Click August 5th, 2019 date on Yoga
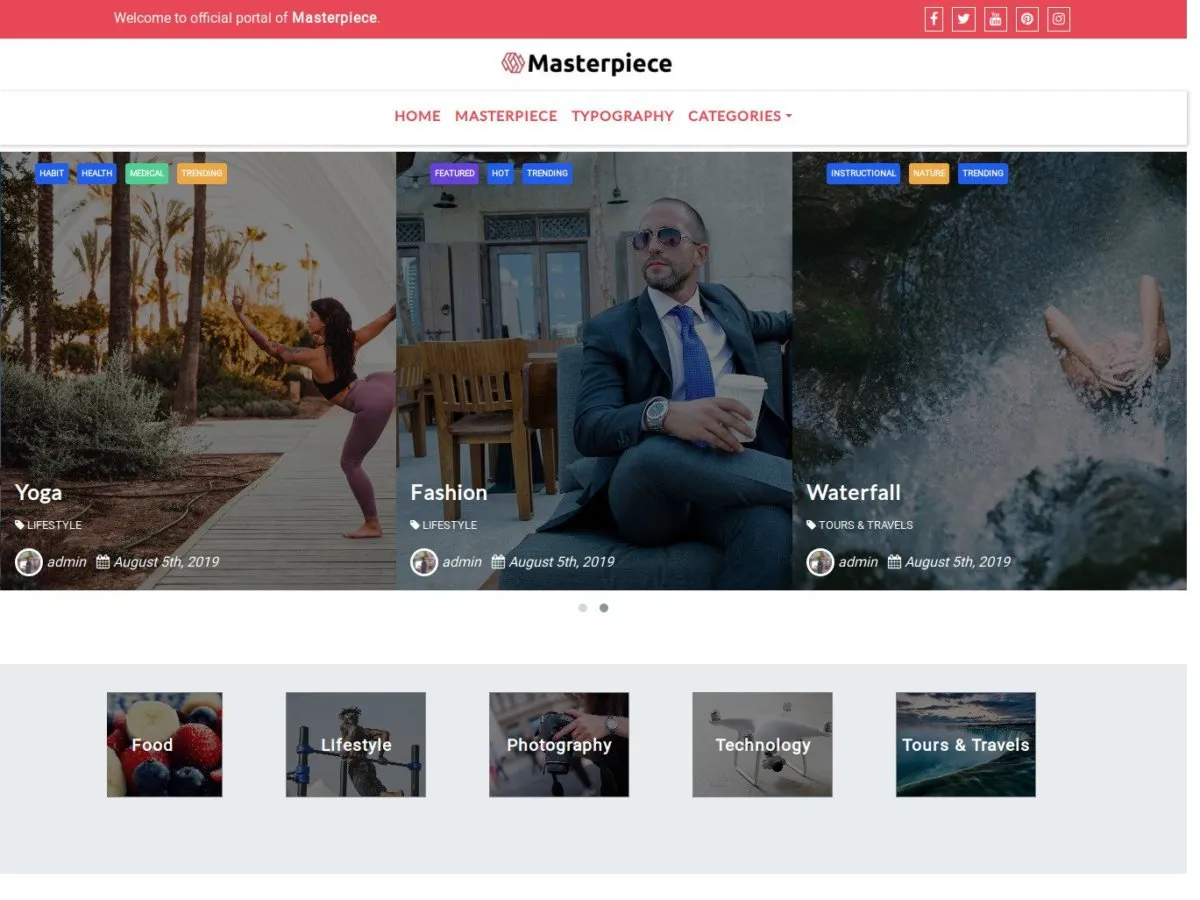Screen dimensions: 1200x900 point(166,562)
